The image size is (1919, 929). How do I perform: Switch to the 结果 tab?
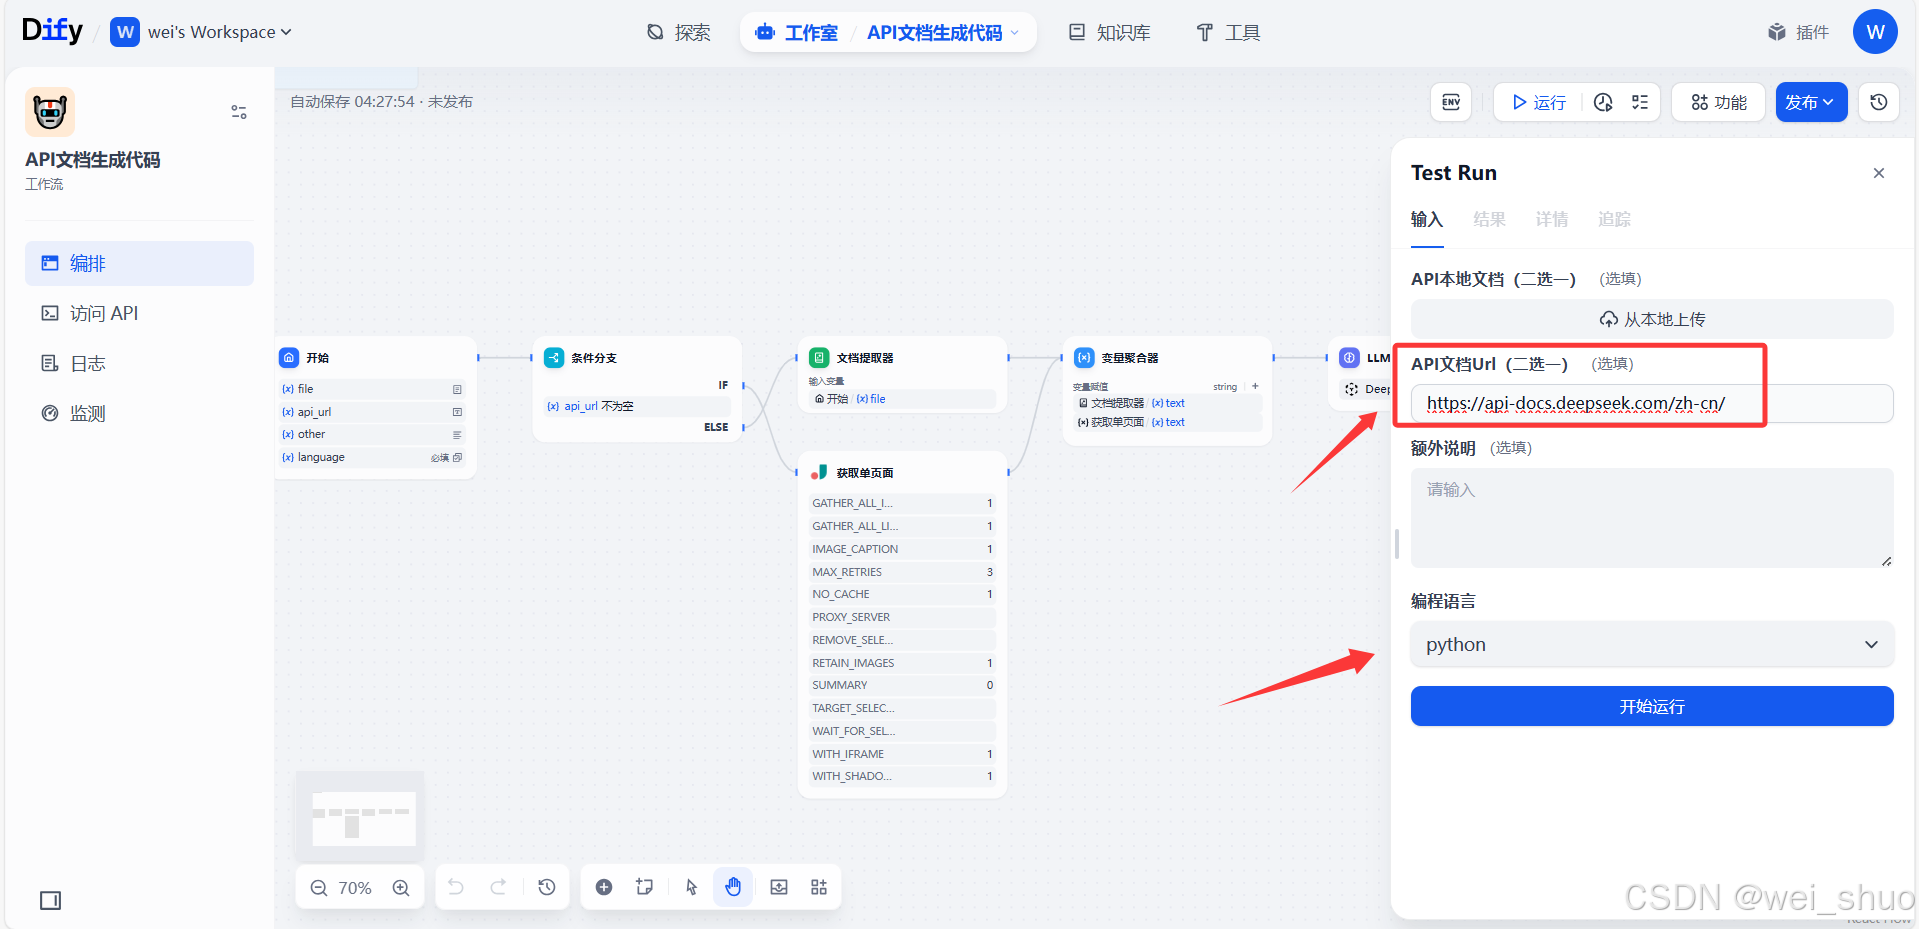click(x=1489, y=220)
